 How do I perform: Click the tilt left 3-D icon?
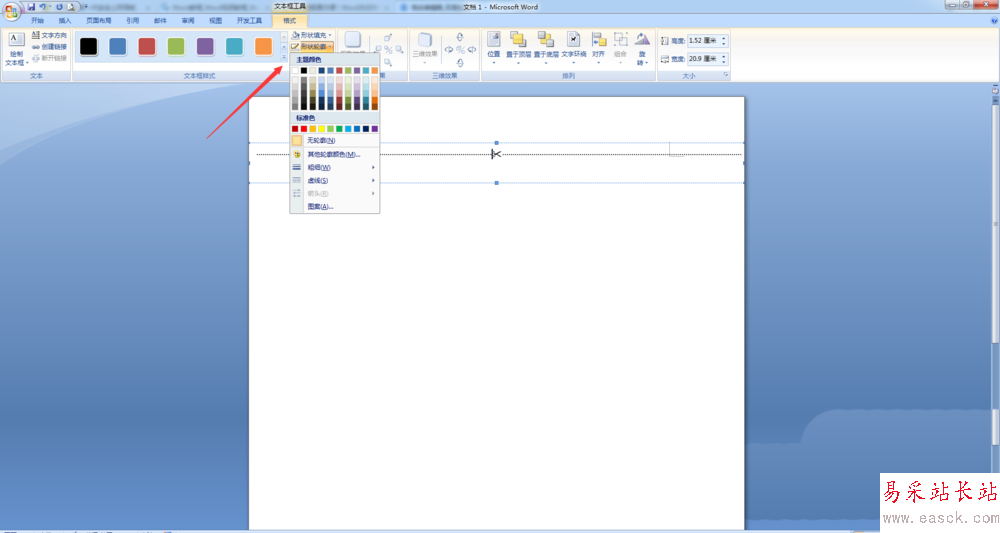pyautogui.click(x=448, y=50)
